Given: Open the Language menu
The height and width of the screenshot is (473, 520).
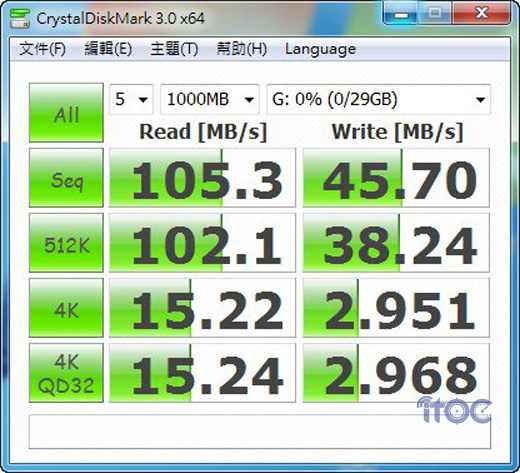Looking at the screenshot, I should (320, 49).
